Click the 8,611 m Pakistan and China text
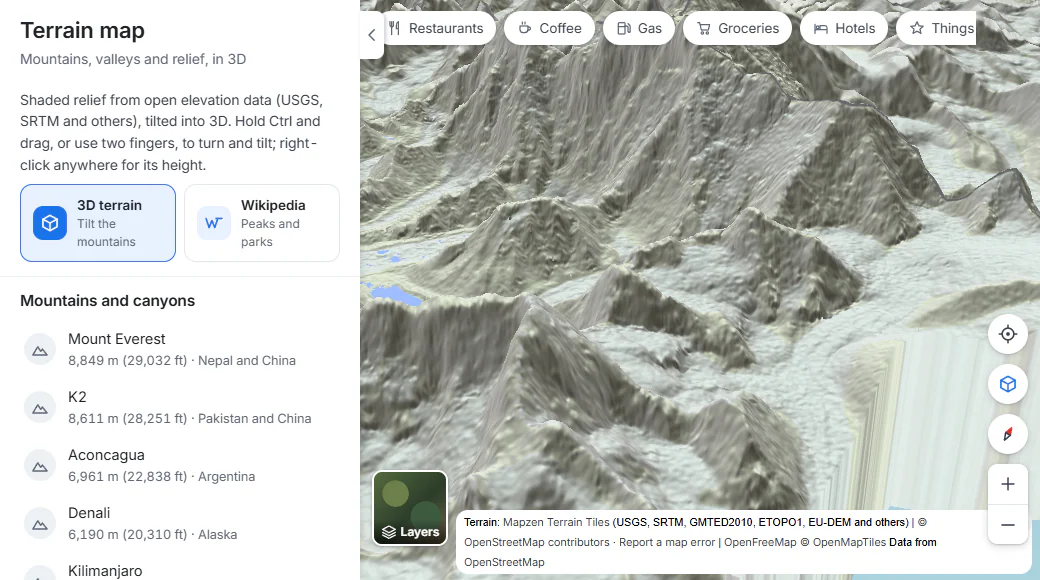1040x580 pixels. (x=190, y=419)
